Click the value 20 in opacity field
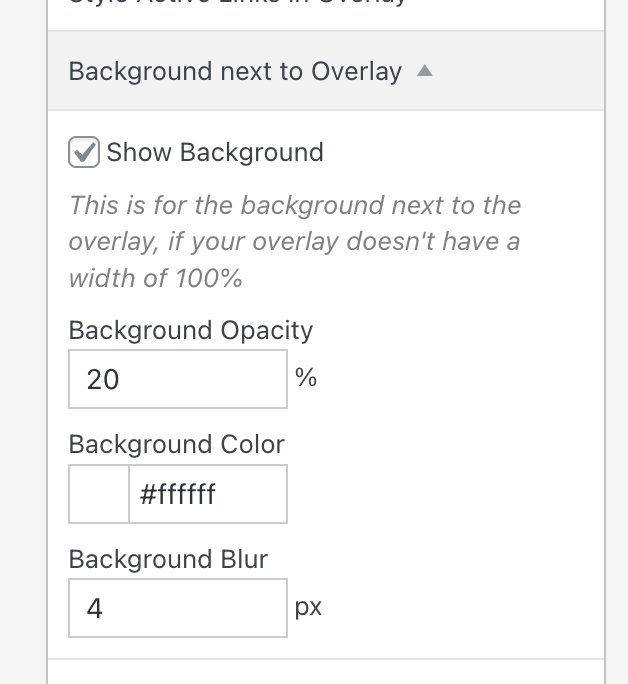This screenshot has width=628, height=684. pos(103,380)
